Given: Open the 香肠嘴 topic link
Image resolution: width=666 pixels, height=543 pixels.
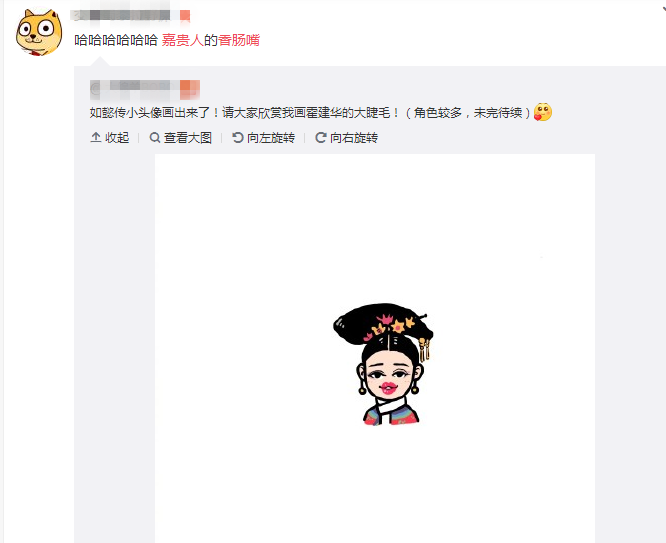Looking at the screenshot, I should (239, 40).
